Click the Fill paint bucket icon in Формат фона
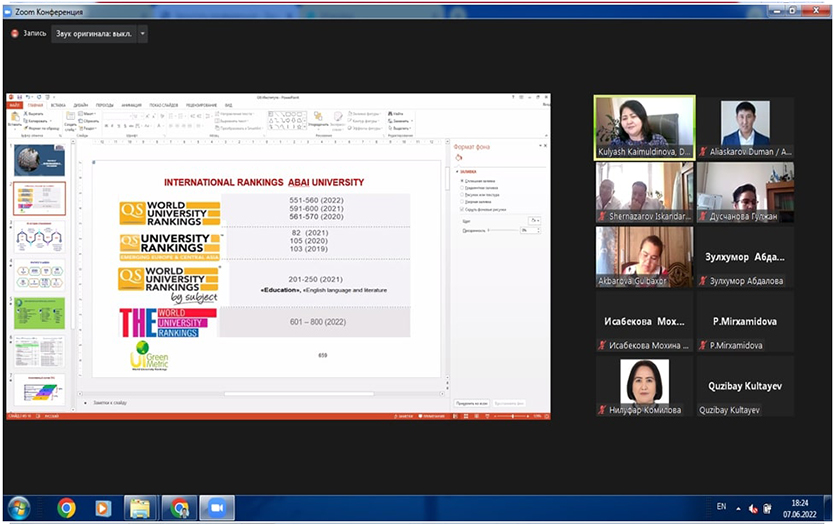Image resolution: width=833 pixels, height=525 pixels. click(459, 157)
